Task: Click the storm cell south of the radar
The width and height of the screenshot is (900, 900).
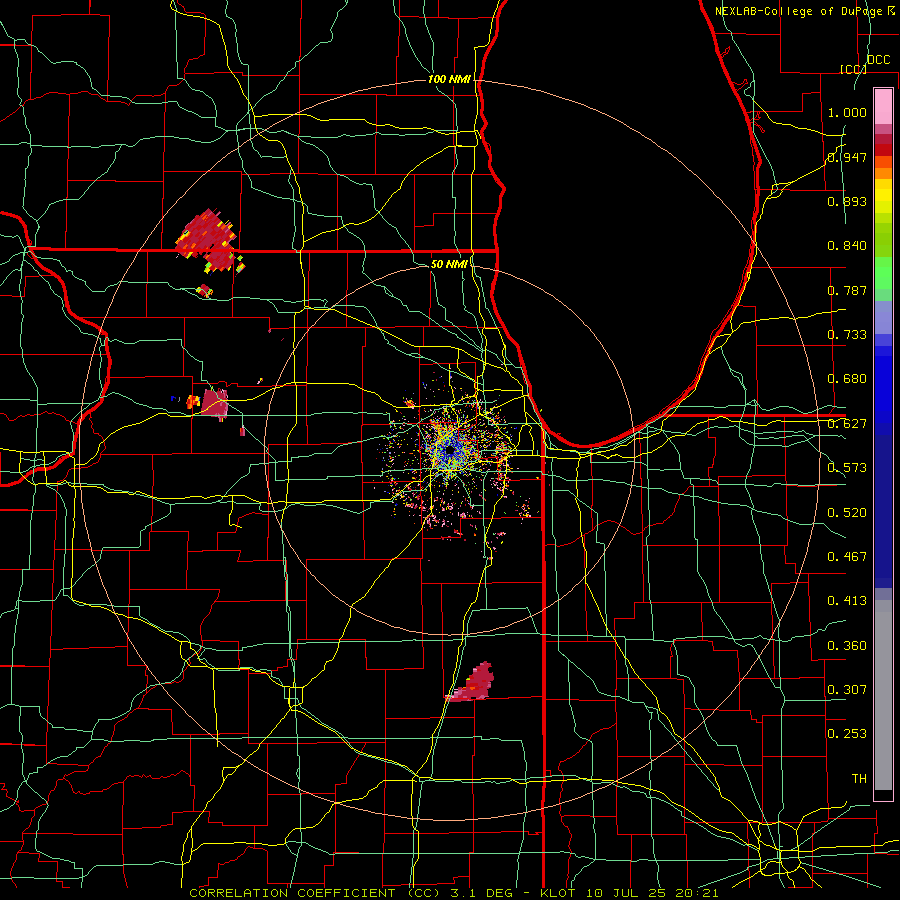Action: point(472,682)
